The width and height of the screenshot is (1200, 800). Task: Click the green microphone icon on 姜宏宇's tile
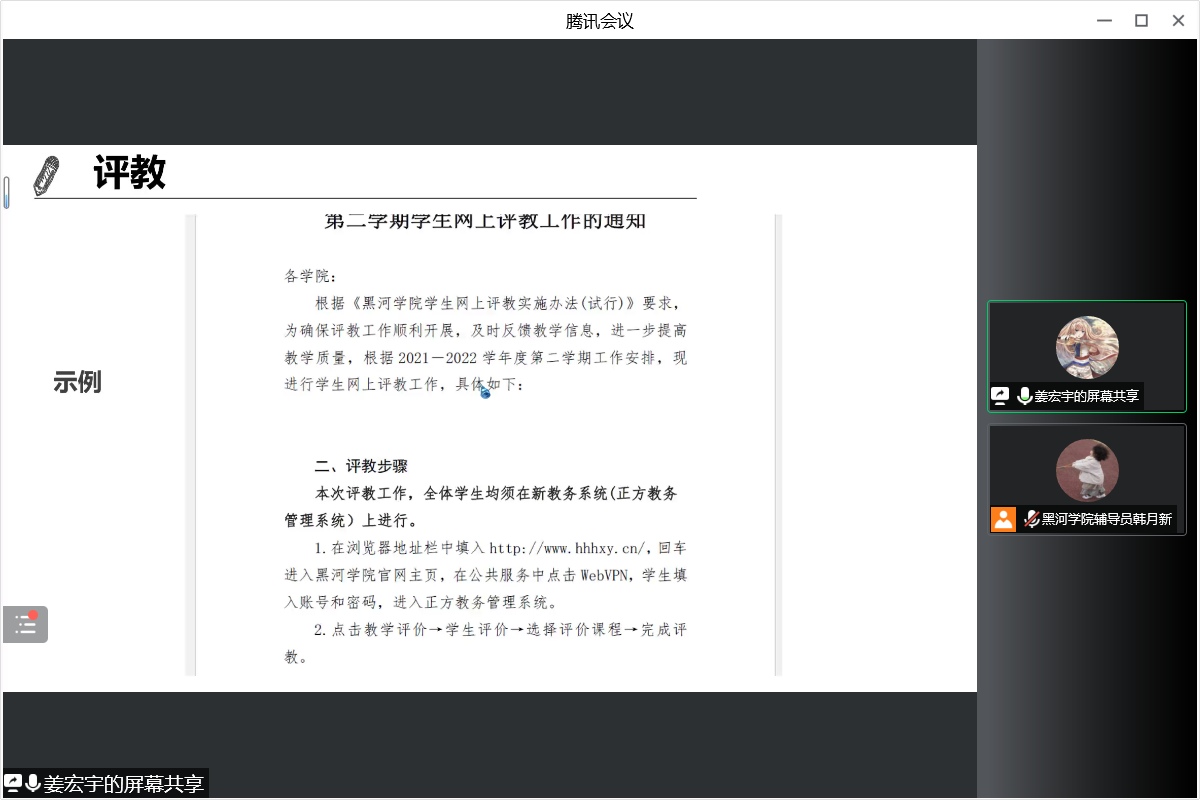(x=1024, y=396)
